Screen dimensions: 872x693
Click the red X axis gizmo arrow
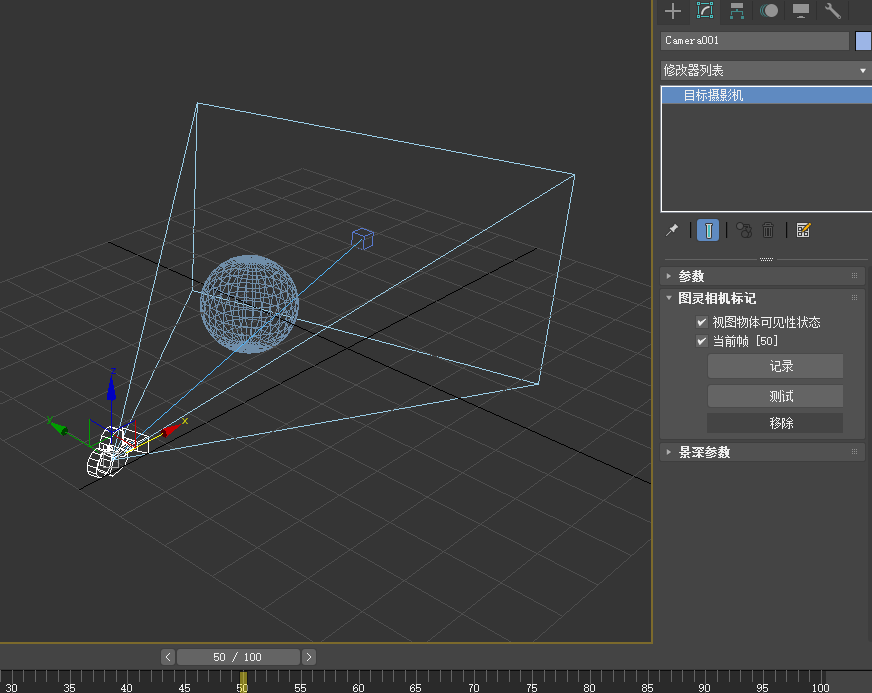coord(171,430)
